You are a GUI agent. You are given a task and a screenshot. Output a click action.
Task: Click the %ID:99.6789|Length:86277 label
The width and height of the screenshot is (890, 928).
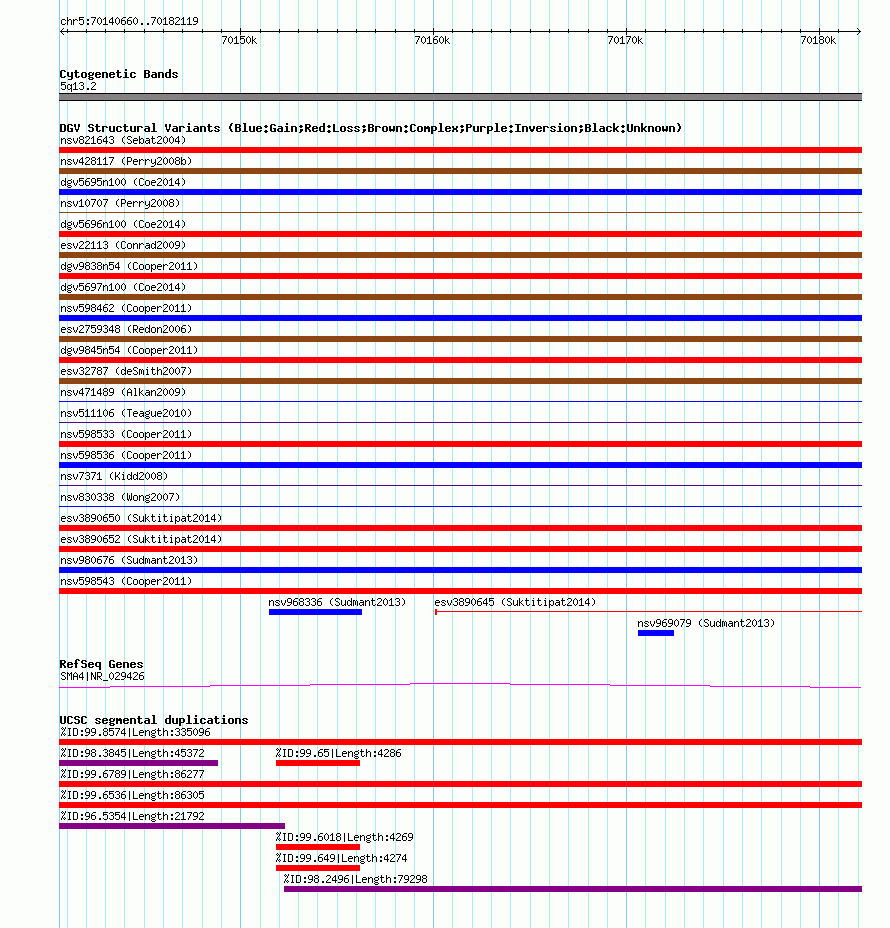click(x=133, y=774)
